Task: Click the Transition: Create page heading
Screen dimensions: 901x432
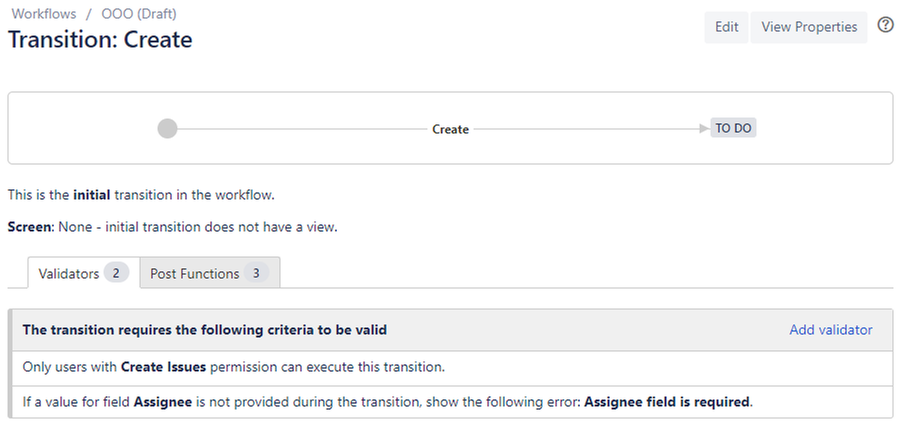Action: [100, 40]
